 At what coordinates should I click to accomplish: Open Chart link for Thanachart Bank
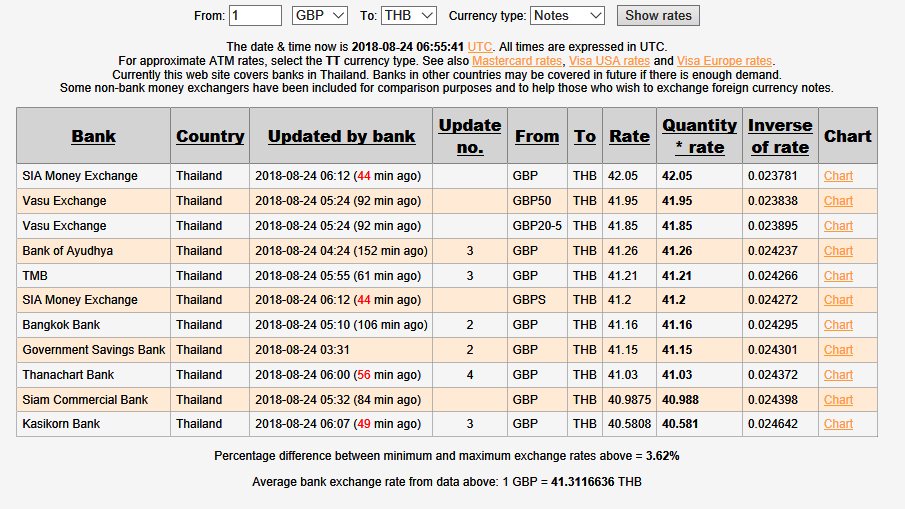tap(838, 375)
